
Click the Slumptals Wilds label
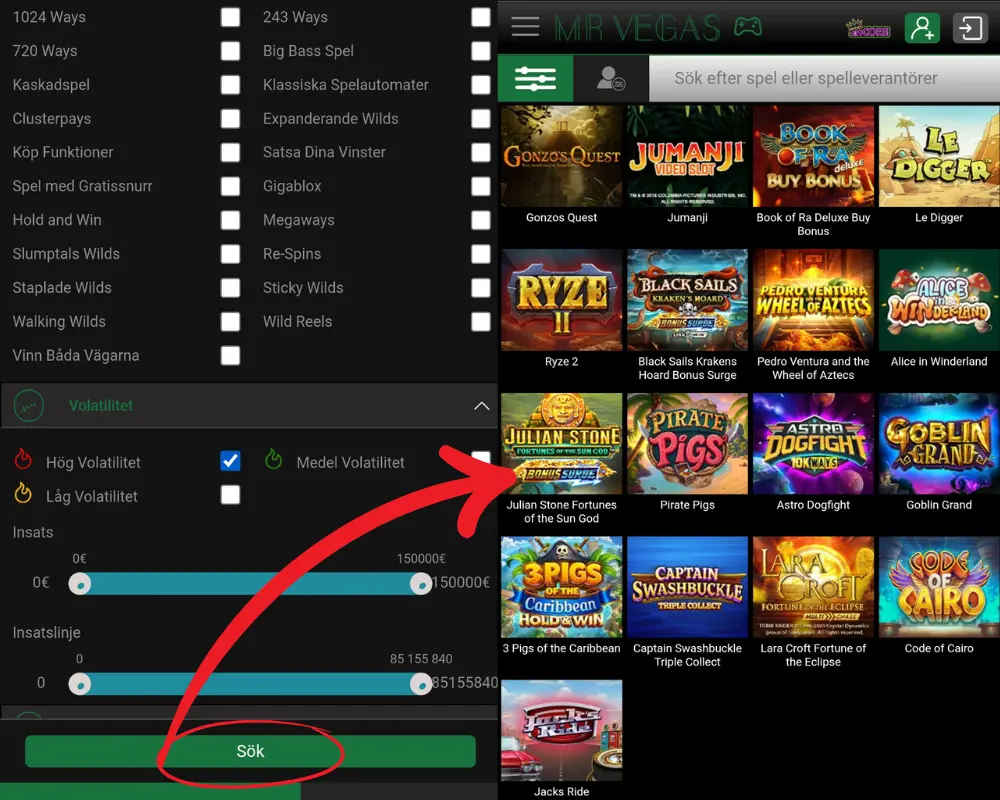coord(66,254)
